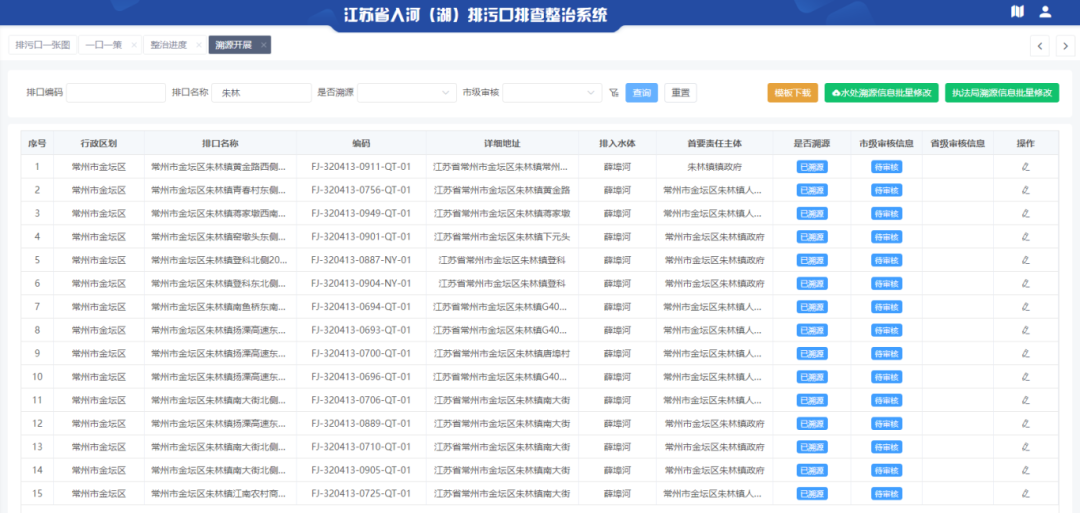Screen dimensions: 1080x513
Task: Edit row 11 coded FJ-320413-0706-QT-01
Action: [x=1026, y=401]
